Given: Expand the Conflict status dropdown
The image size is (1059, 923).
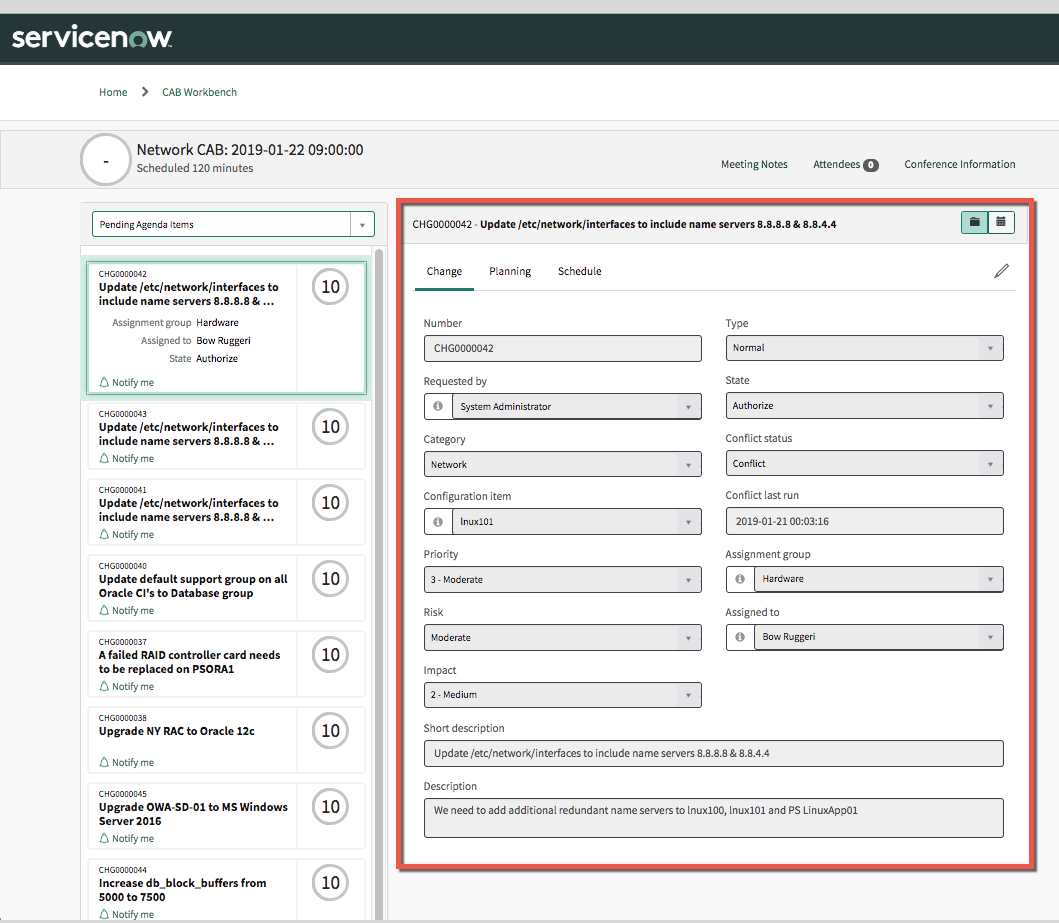Looking at the screenshot, I should tap(864, 464).
